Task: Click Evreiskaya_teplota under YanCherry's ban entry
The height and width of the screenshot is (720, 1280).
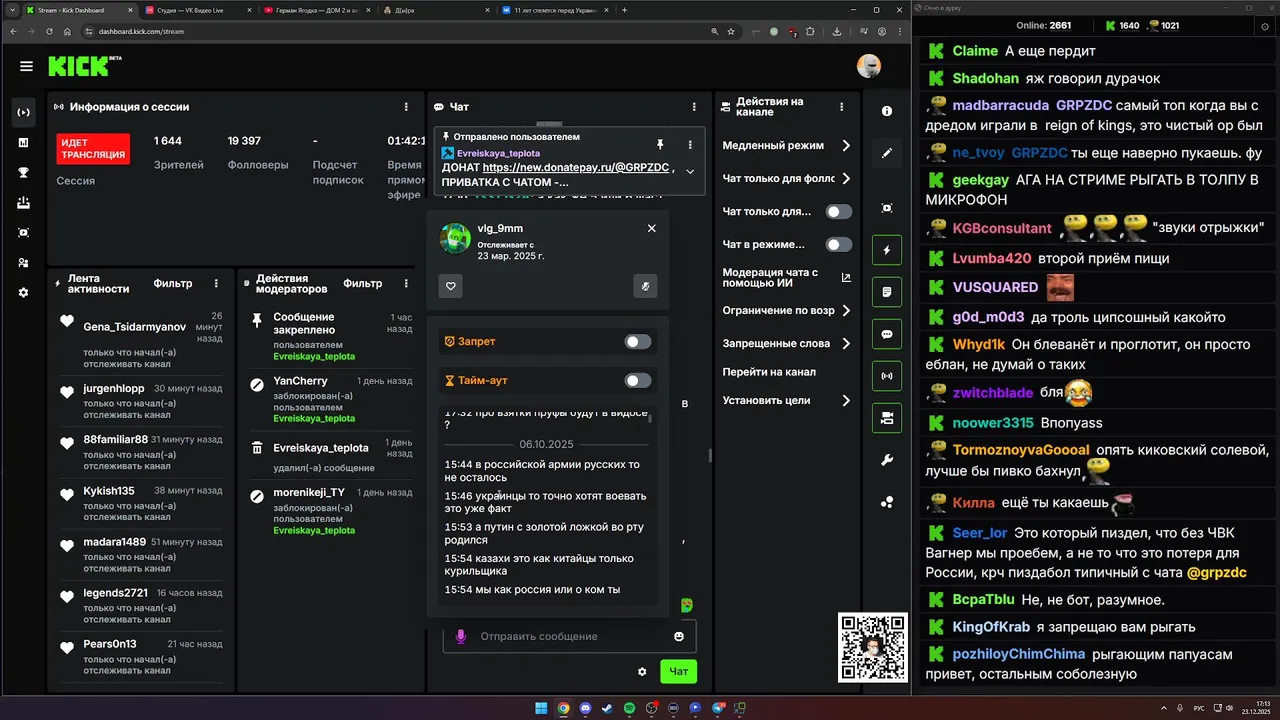Action: pos(314,418)
